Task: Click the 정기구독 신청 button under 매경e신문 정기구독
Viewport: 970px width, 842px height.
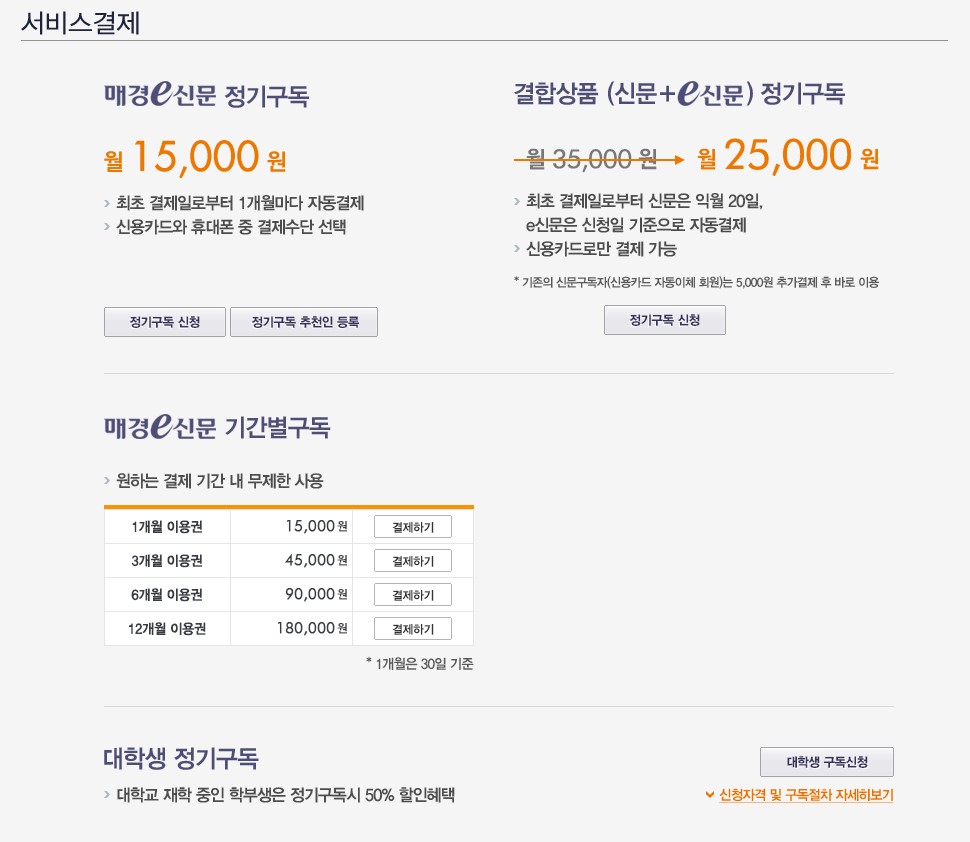Action: (164, 321)
